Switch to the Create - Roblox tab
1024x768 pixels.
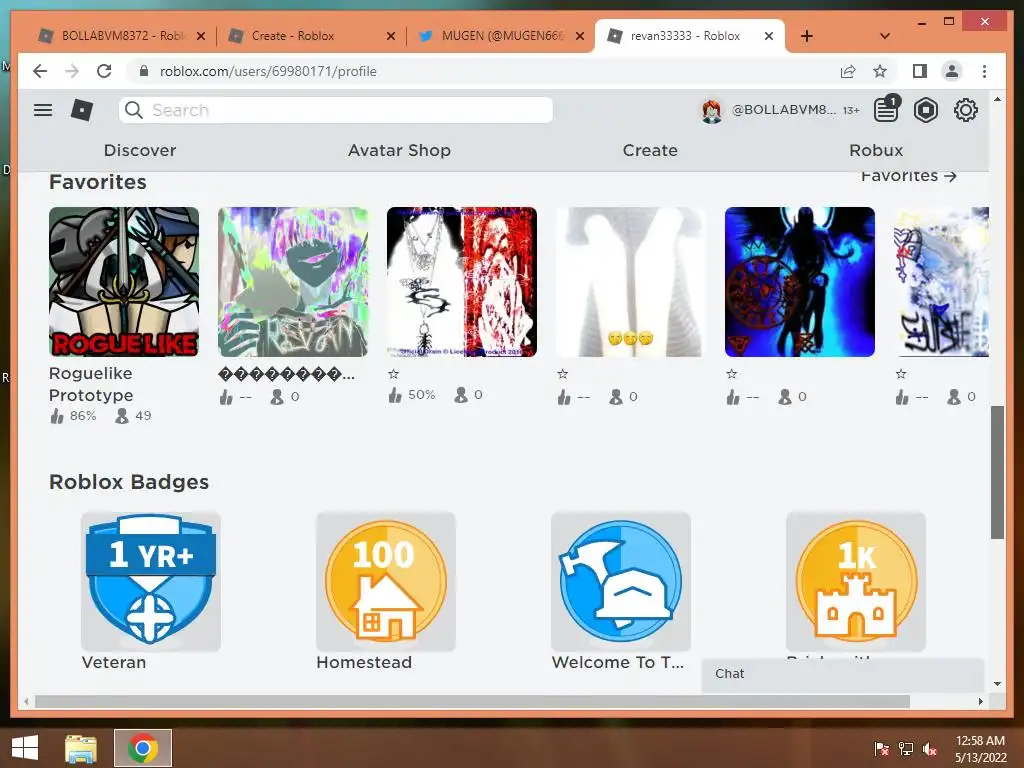point(310,36)
